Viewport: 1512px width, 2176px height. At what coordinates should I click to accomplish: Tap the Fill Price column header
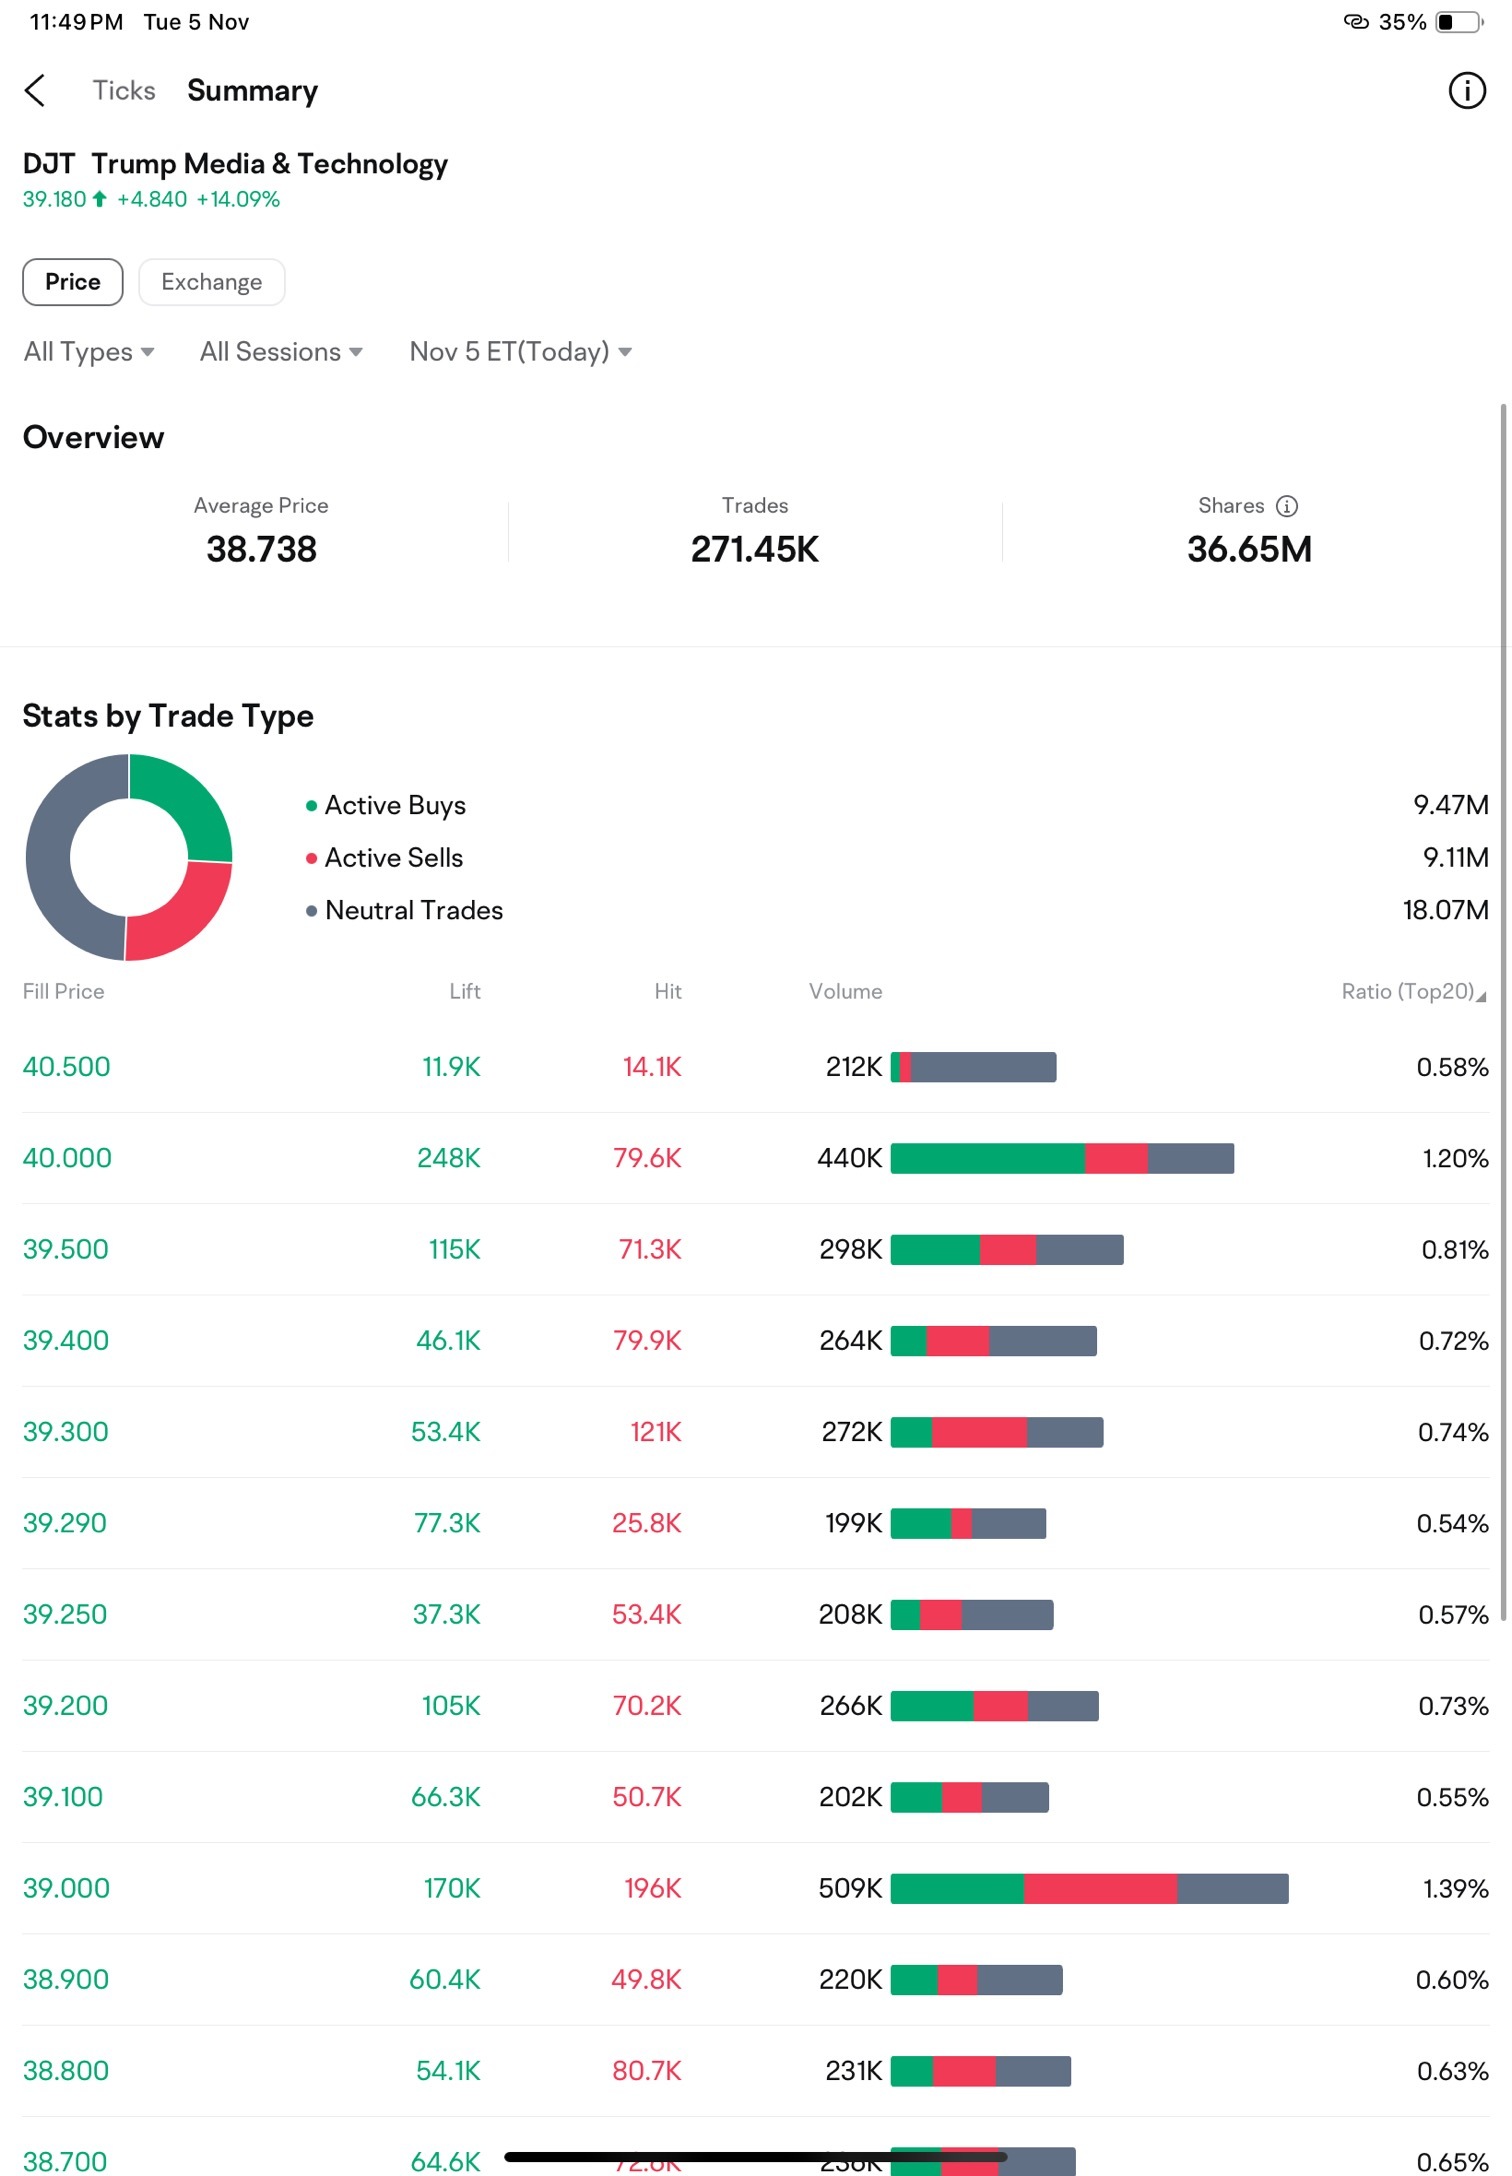pos(63,991)
